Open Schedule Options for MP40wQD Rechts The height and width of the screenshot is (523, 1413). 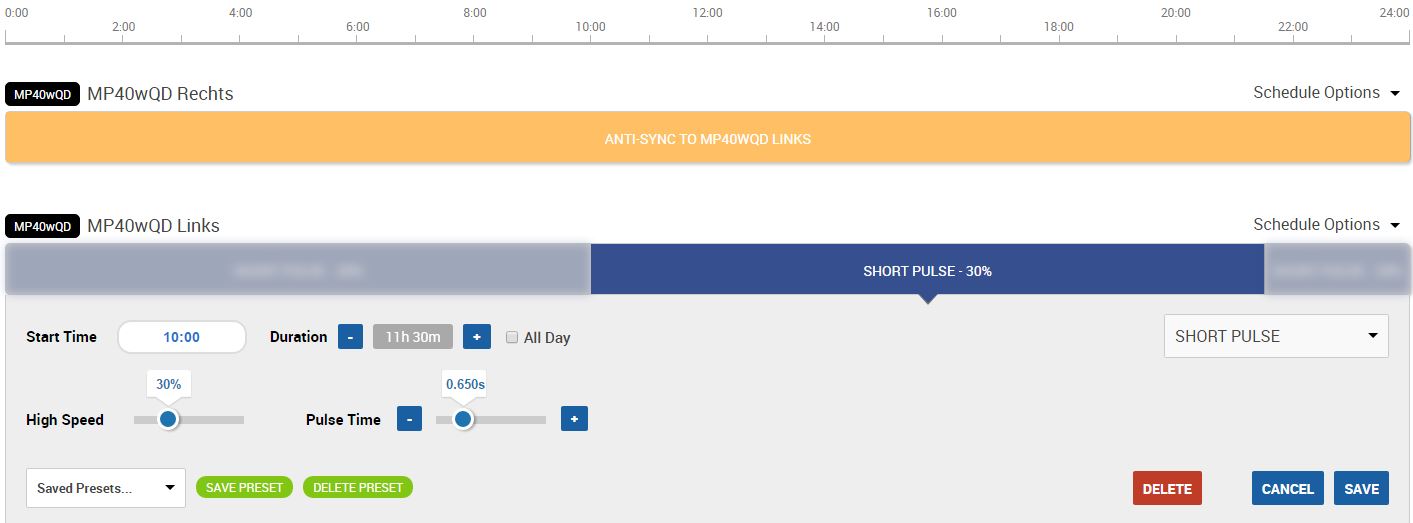1326,93
